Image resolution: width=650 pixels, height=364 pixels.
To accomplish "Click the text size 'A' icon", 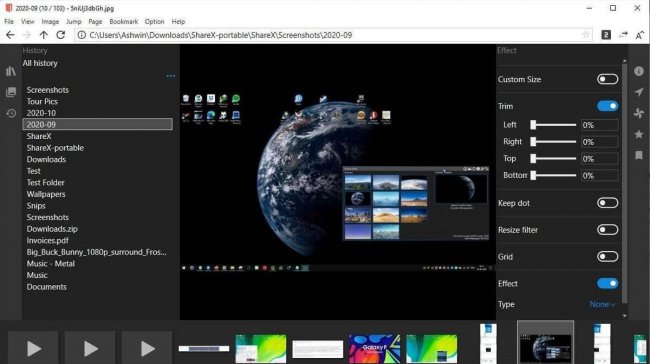I will tap(640, 35).
